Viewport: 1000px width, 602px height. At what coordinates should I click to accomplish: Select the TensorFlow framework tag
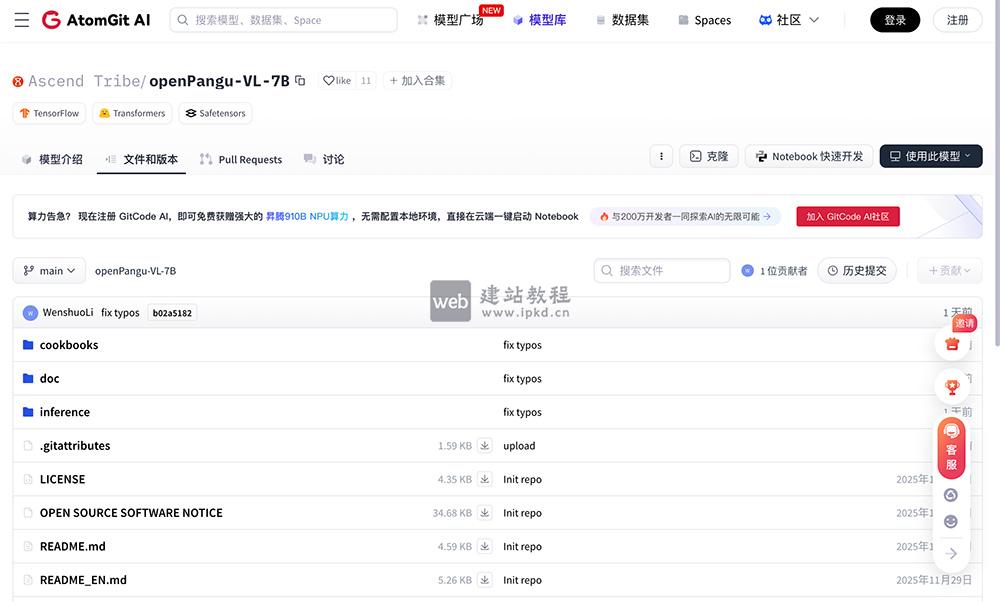[48, 113]
